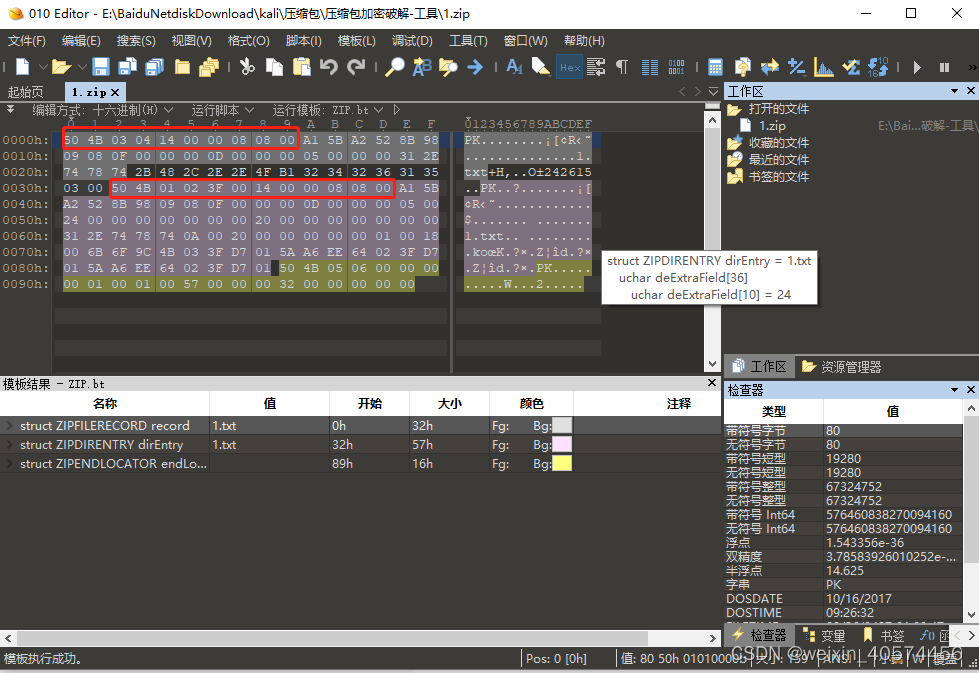The height and width of the screenshot is (673, 979).
Task: Click the Cut scissors icon
Action: [247, 67]
